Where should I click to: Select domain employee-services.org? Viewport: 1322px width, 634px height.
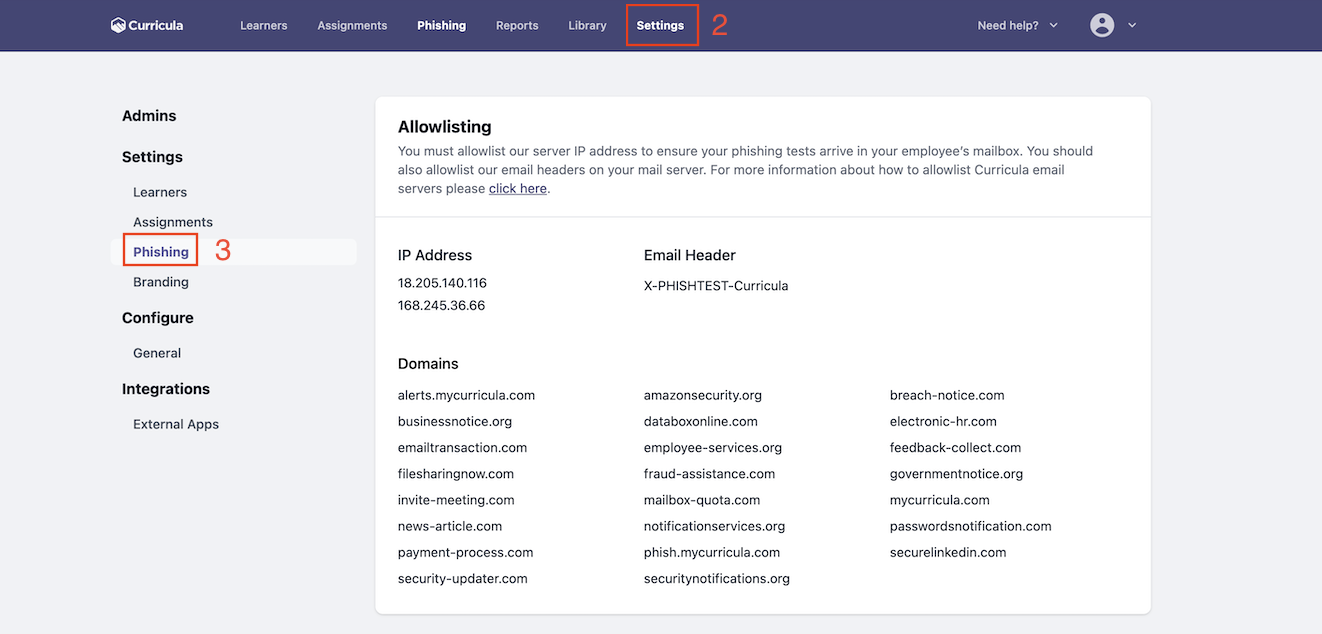tap(713, 447)
